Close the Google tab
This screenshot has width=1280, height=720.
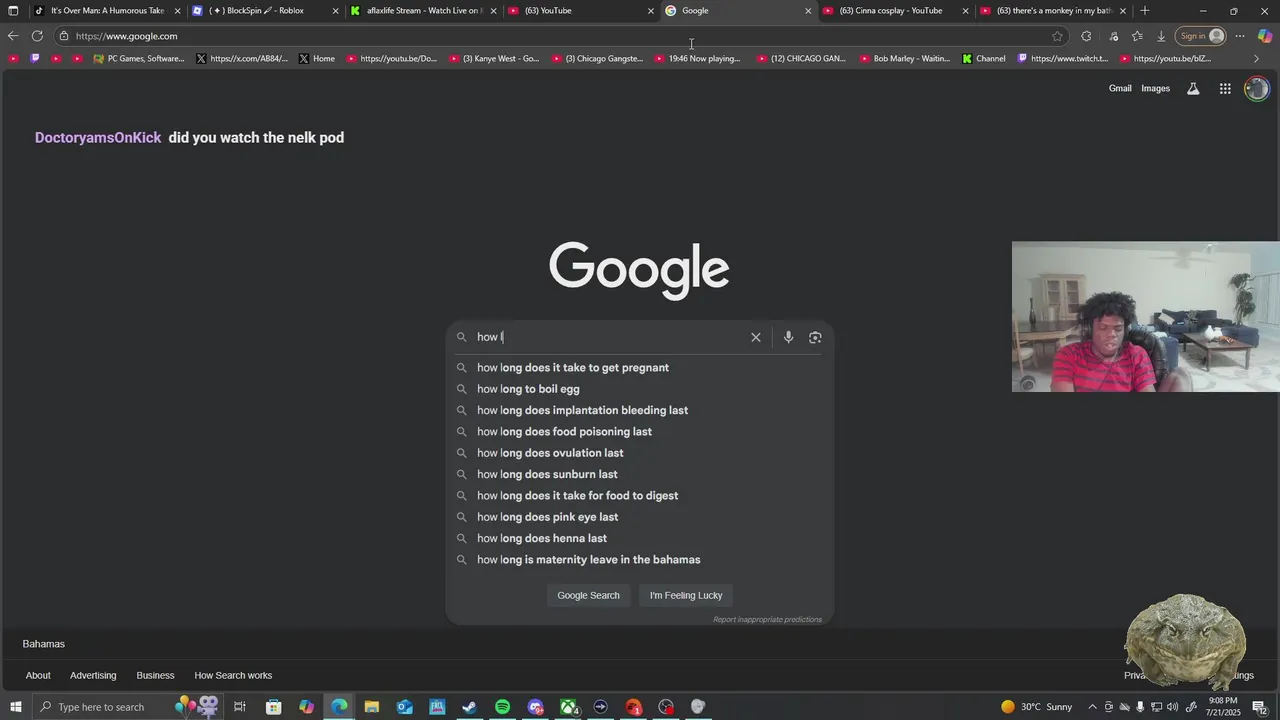[808, 11]
